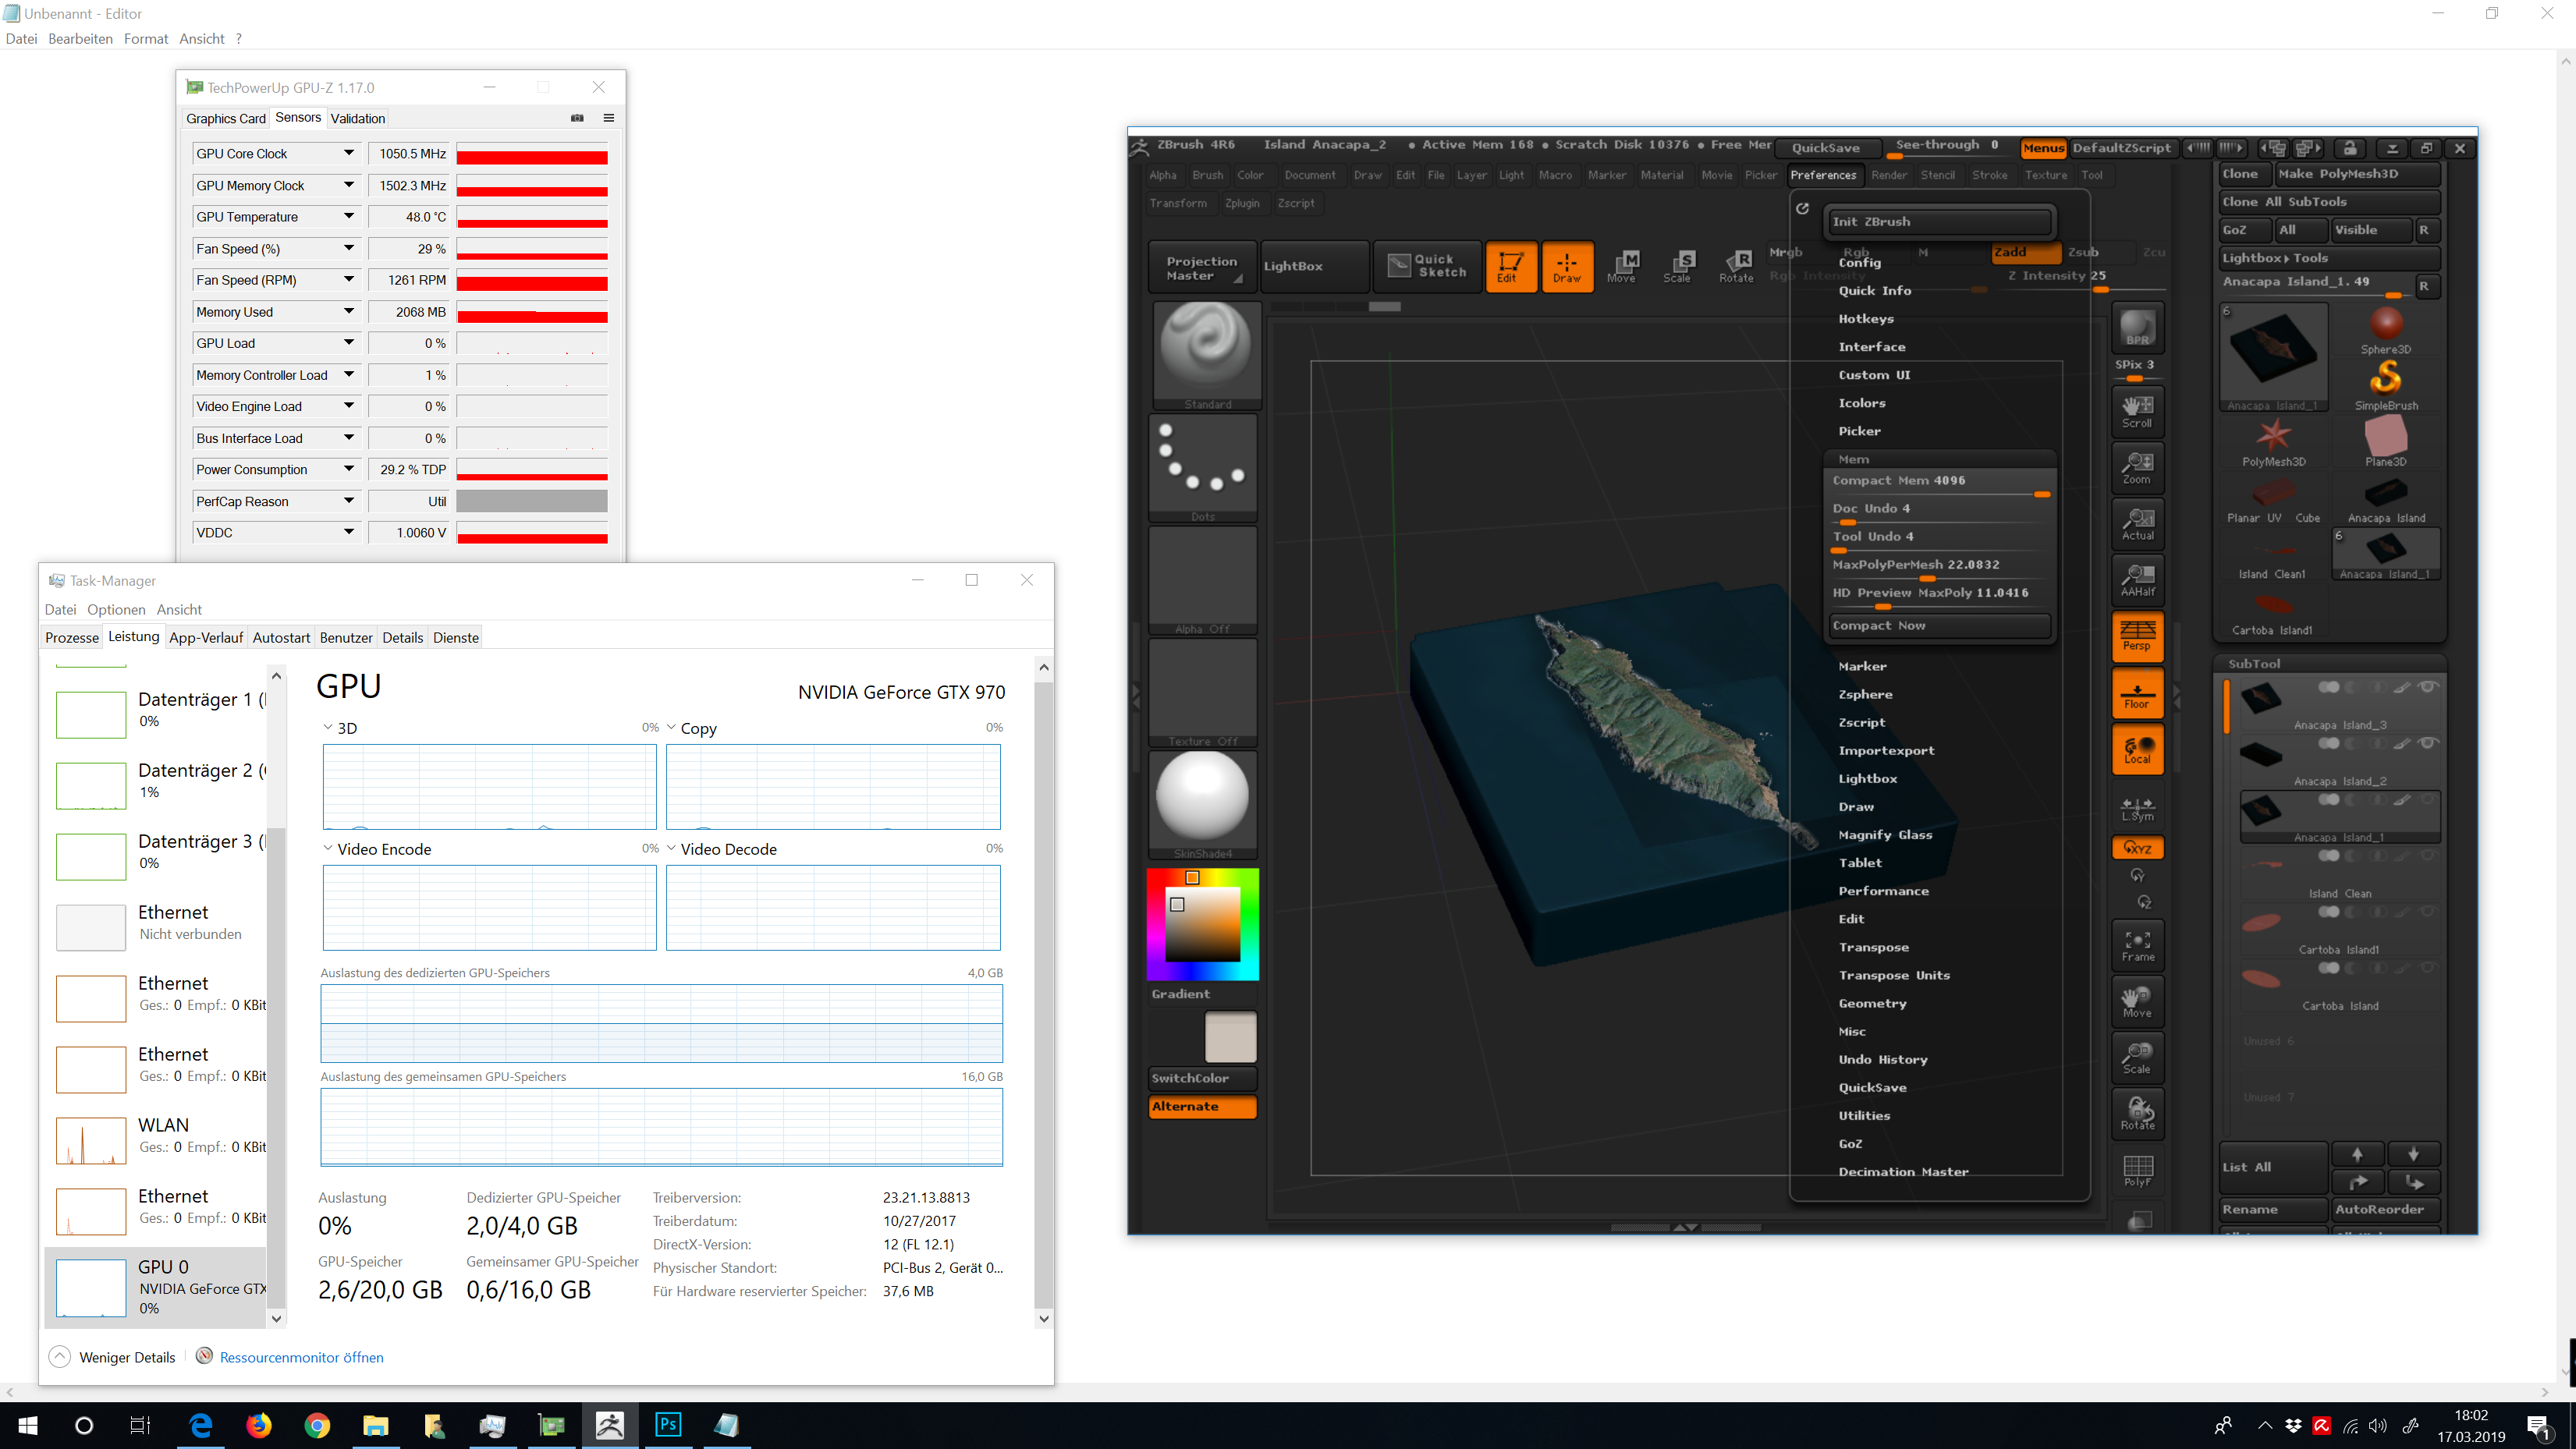
Task: Click the Frame view icon
Action: pos(2138,945)
